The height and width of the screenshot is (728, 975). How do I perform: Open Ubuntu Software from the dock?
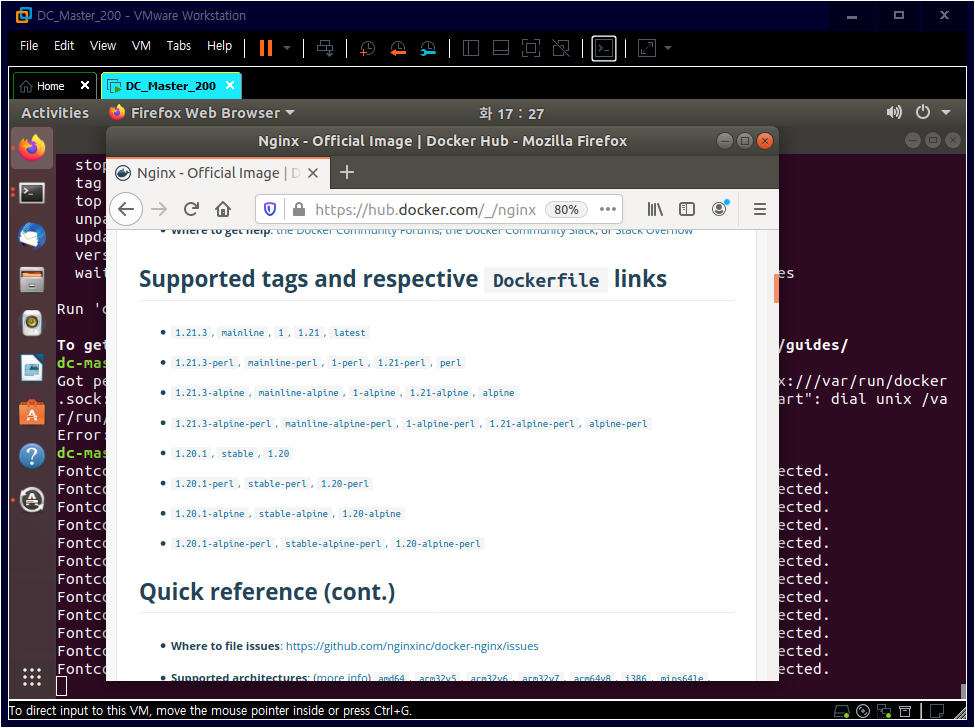click(x=32, y=412)
